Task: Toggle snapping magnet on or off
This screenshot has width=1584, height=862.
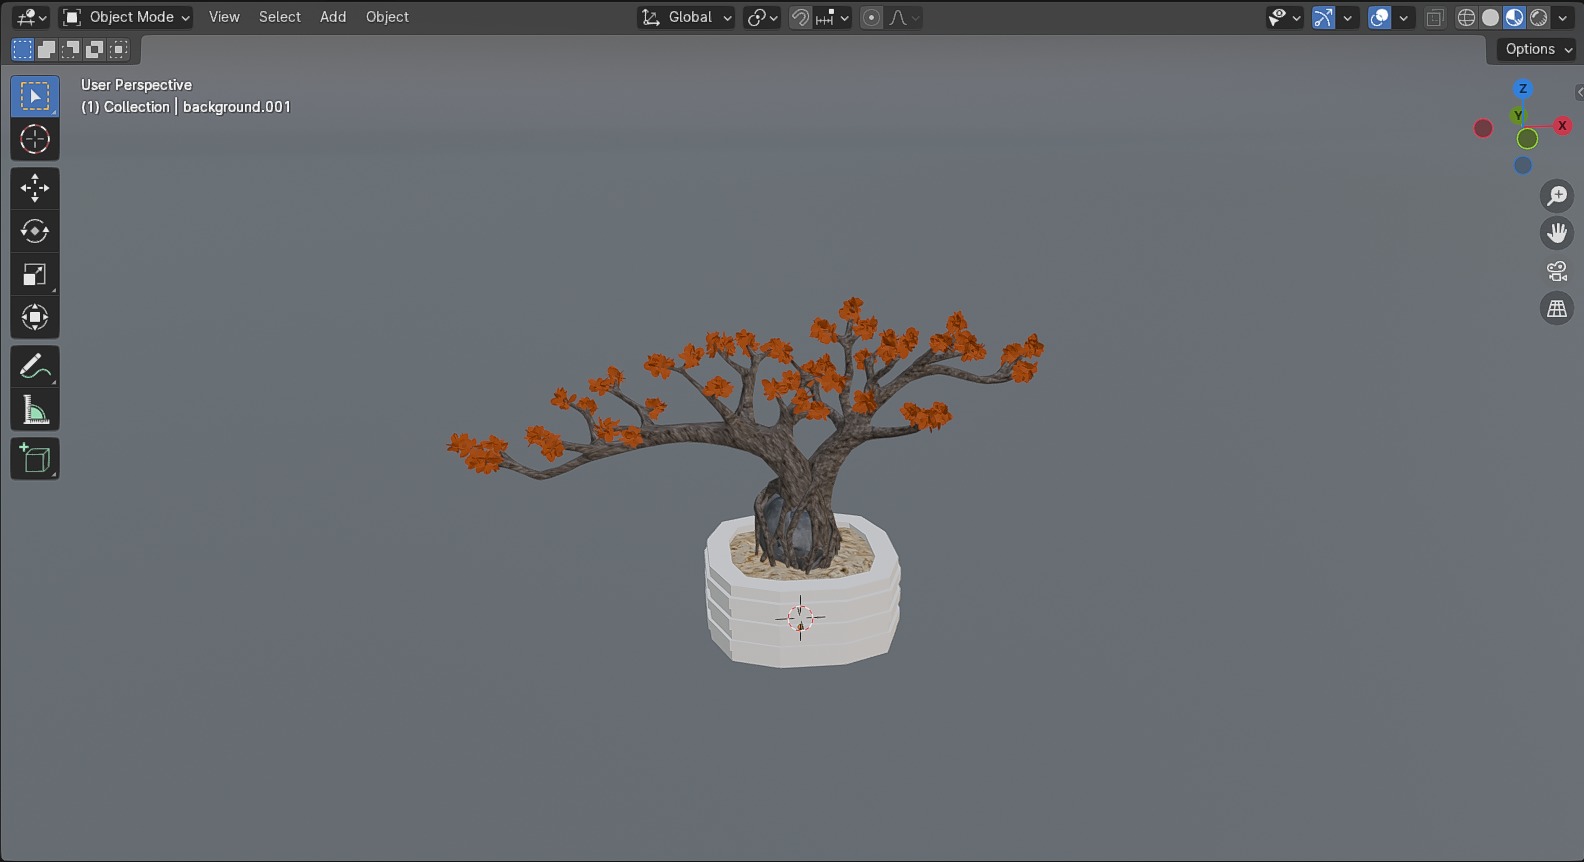Action: pyautogui.click(x=800, y=17)
